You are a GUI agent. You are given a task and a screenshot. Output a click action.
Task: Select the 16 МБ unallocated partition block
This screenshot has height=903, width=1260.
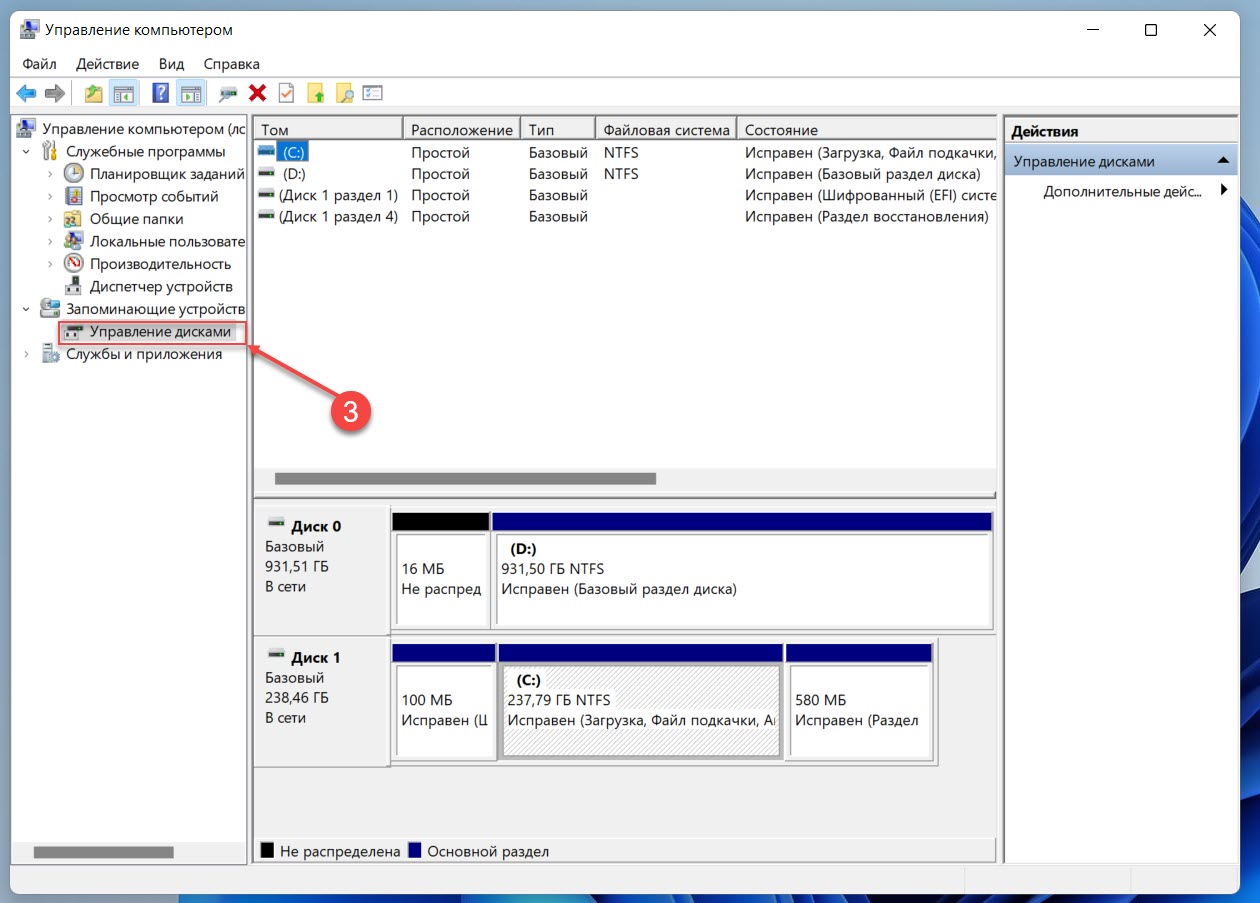[x=441, y=580]
